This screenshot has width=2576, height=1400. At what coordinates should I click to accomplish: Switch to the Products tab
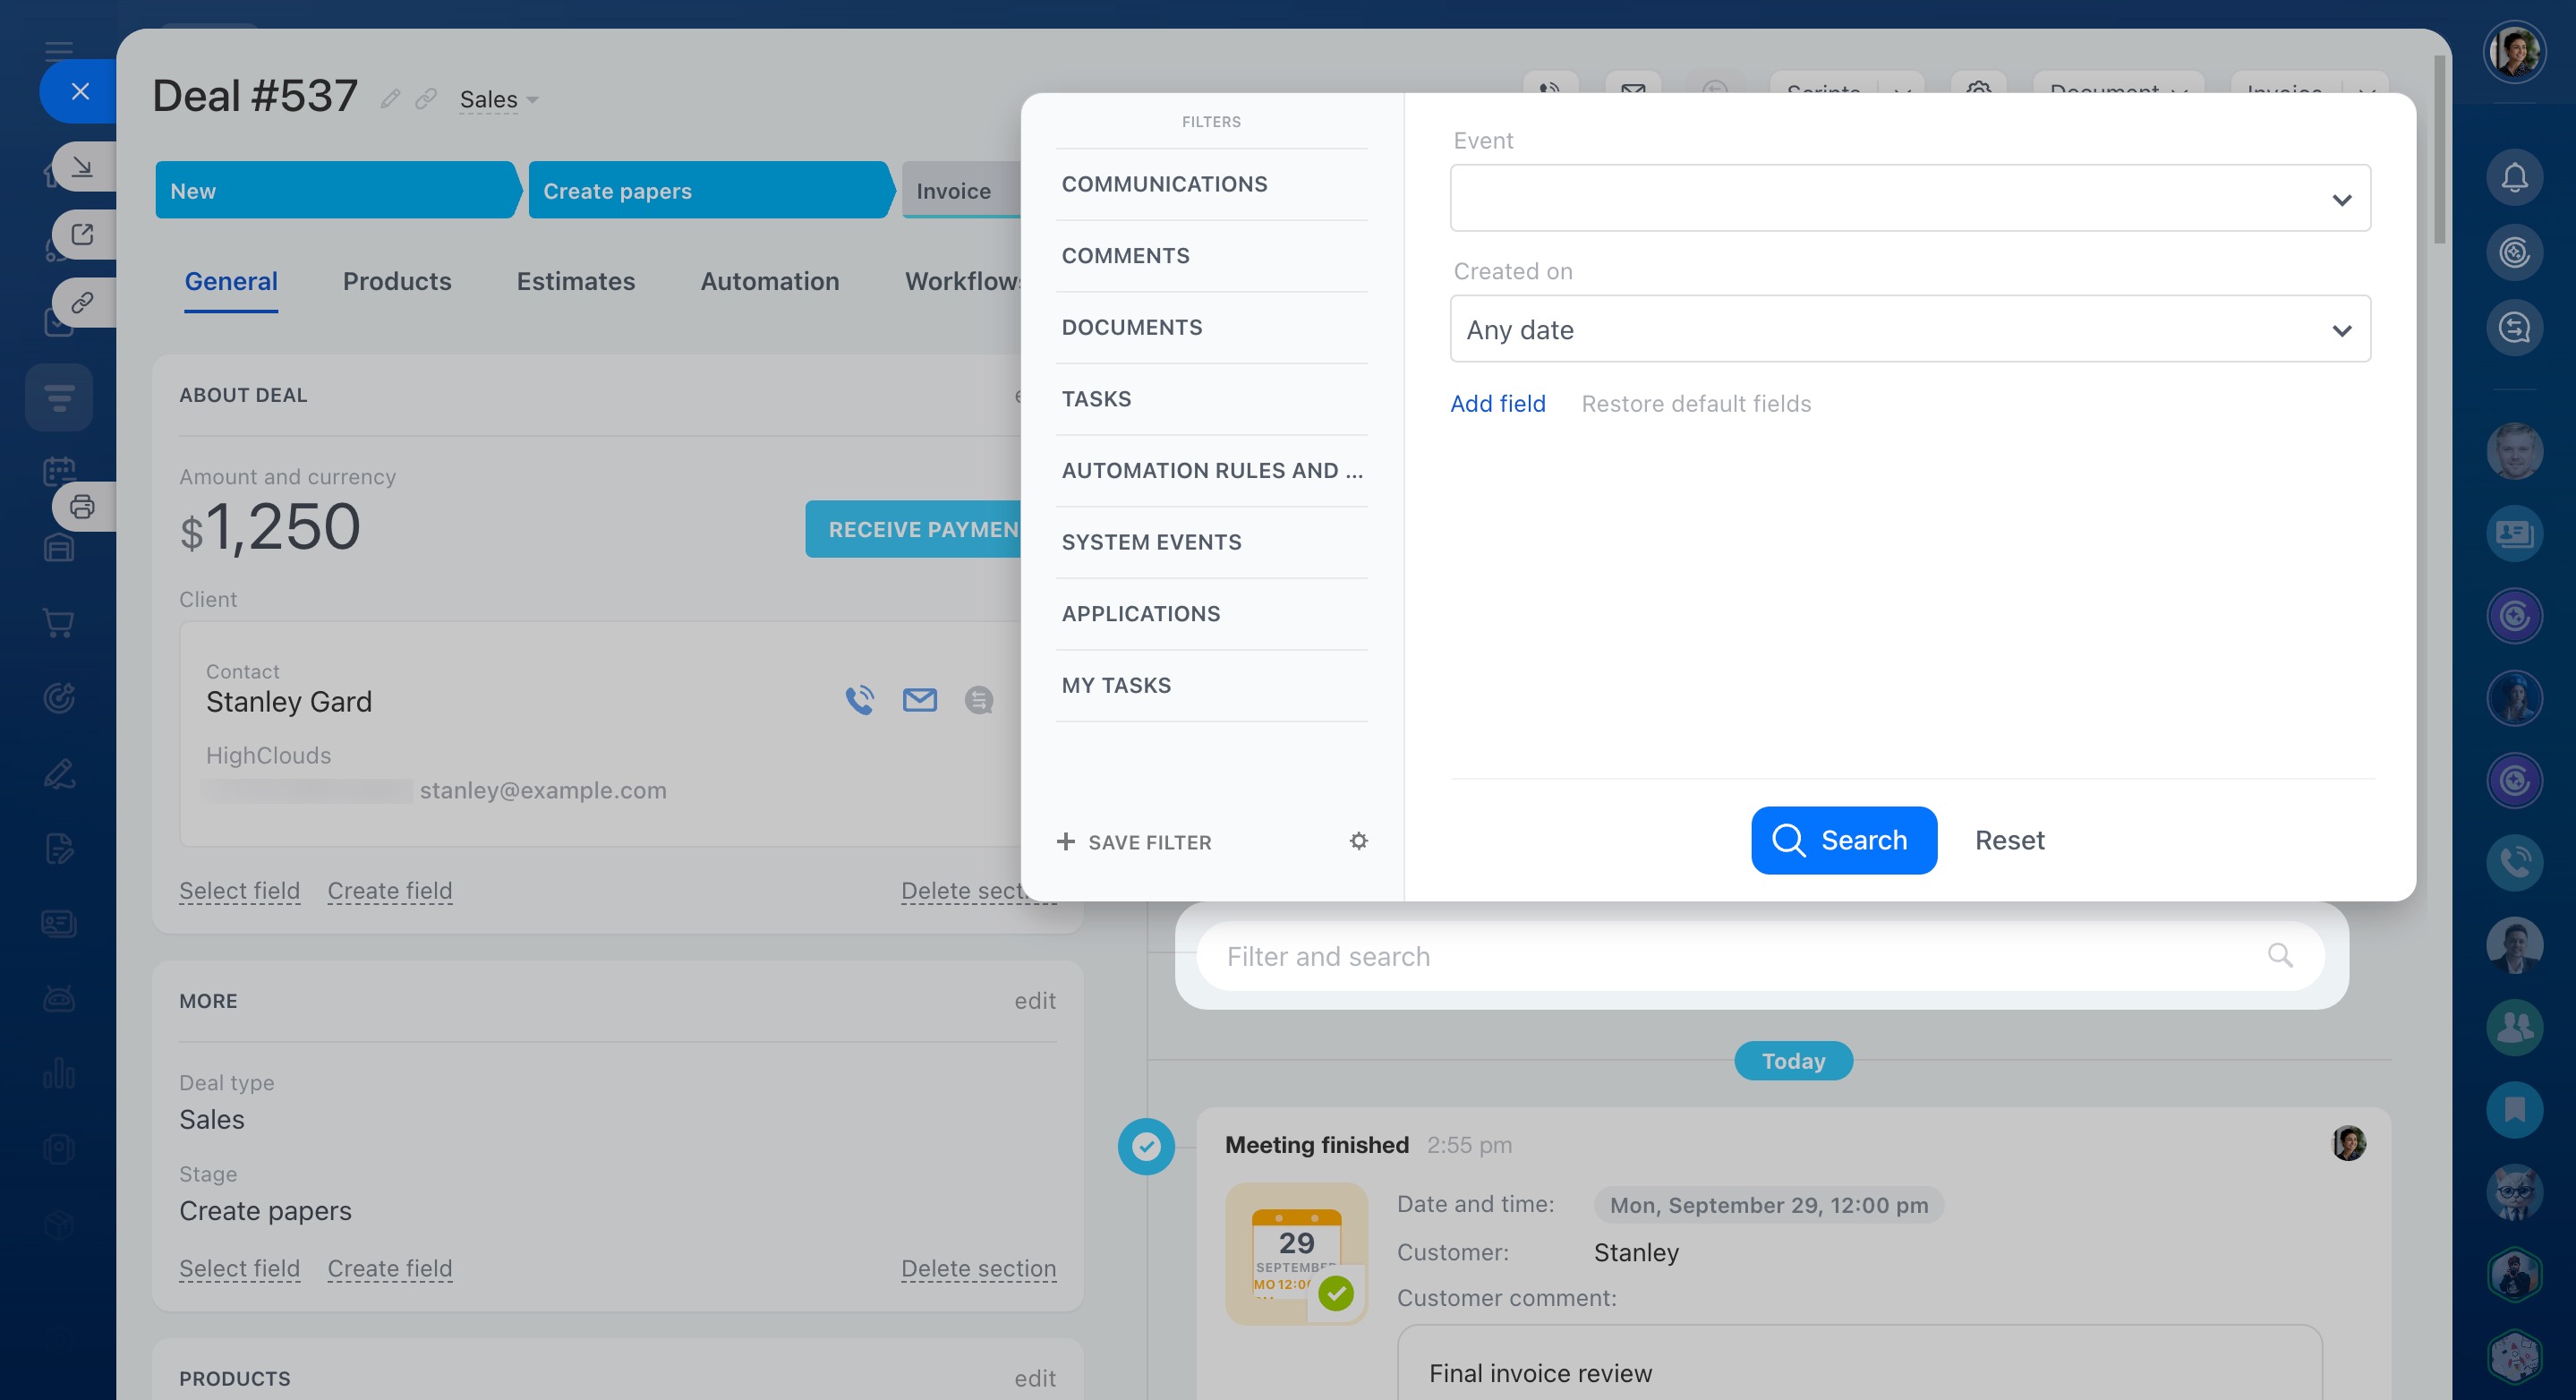tap(397, 281)
